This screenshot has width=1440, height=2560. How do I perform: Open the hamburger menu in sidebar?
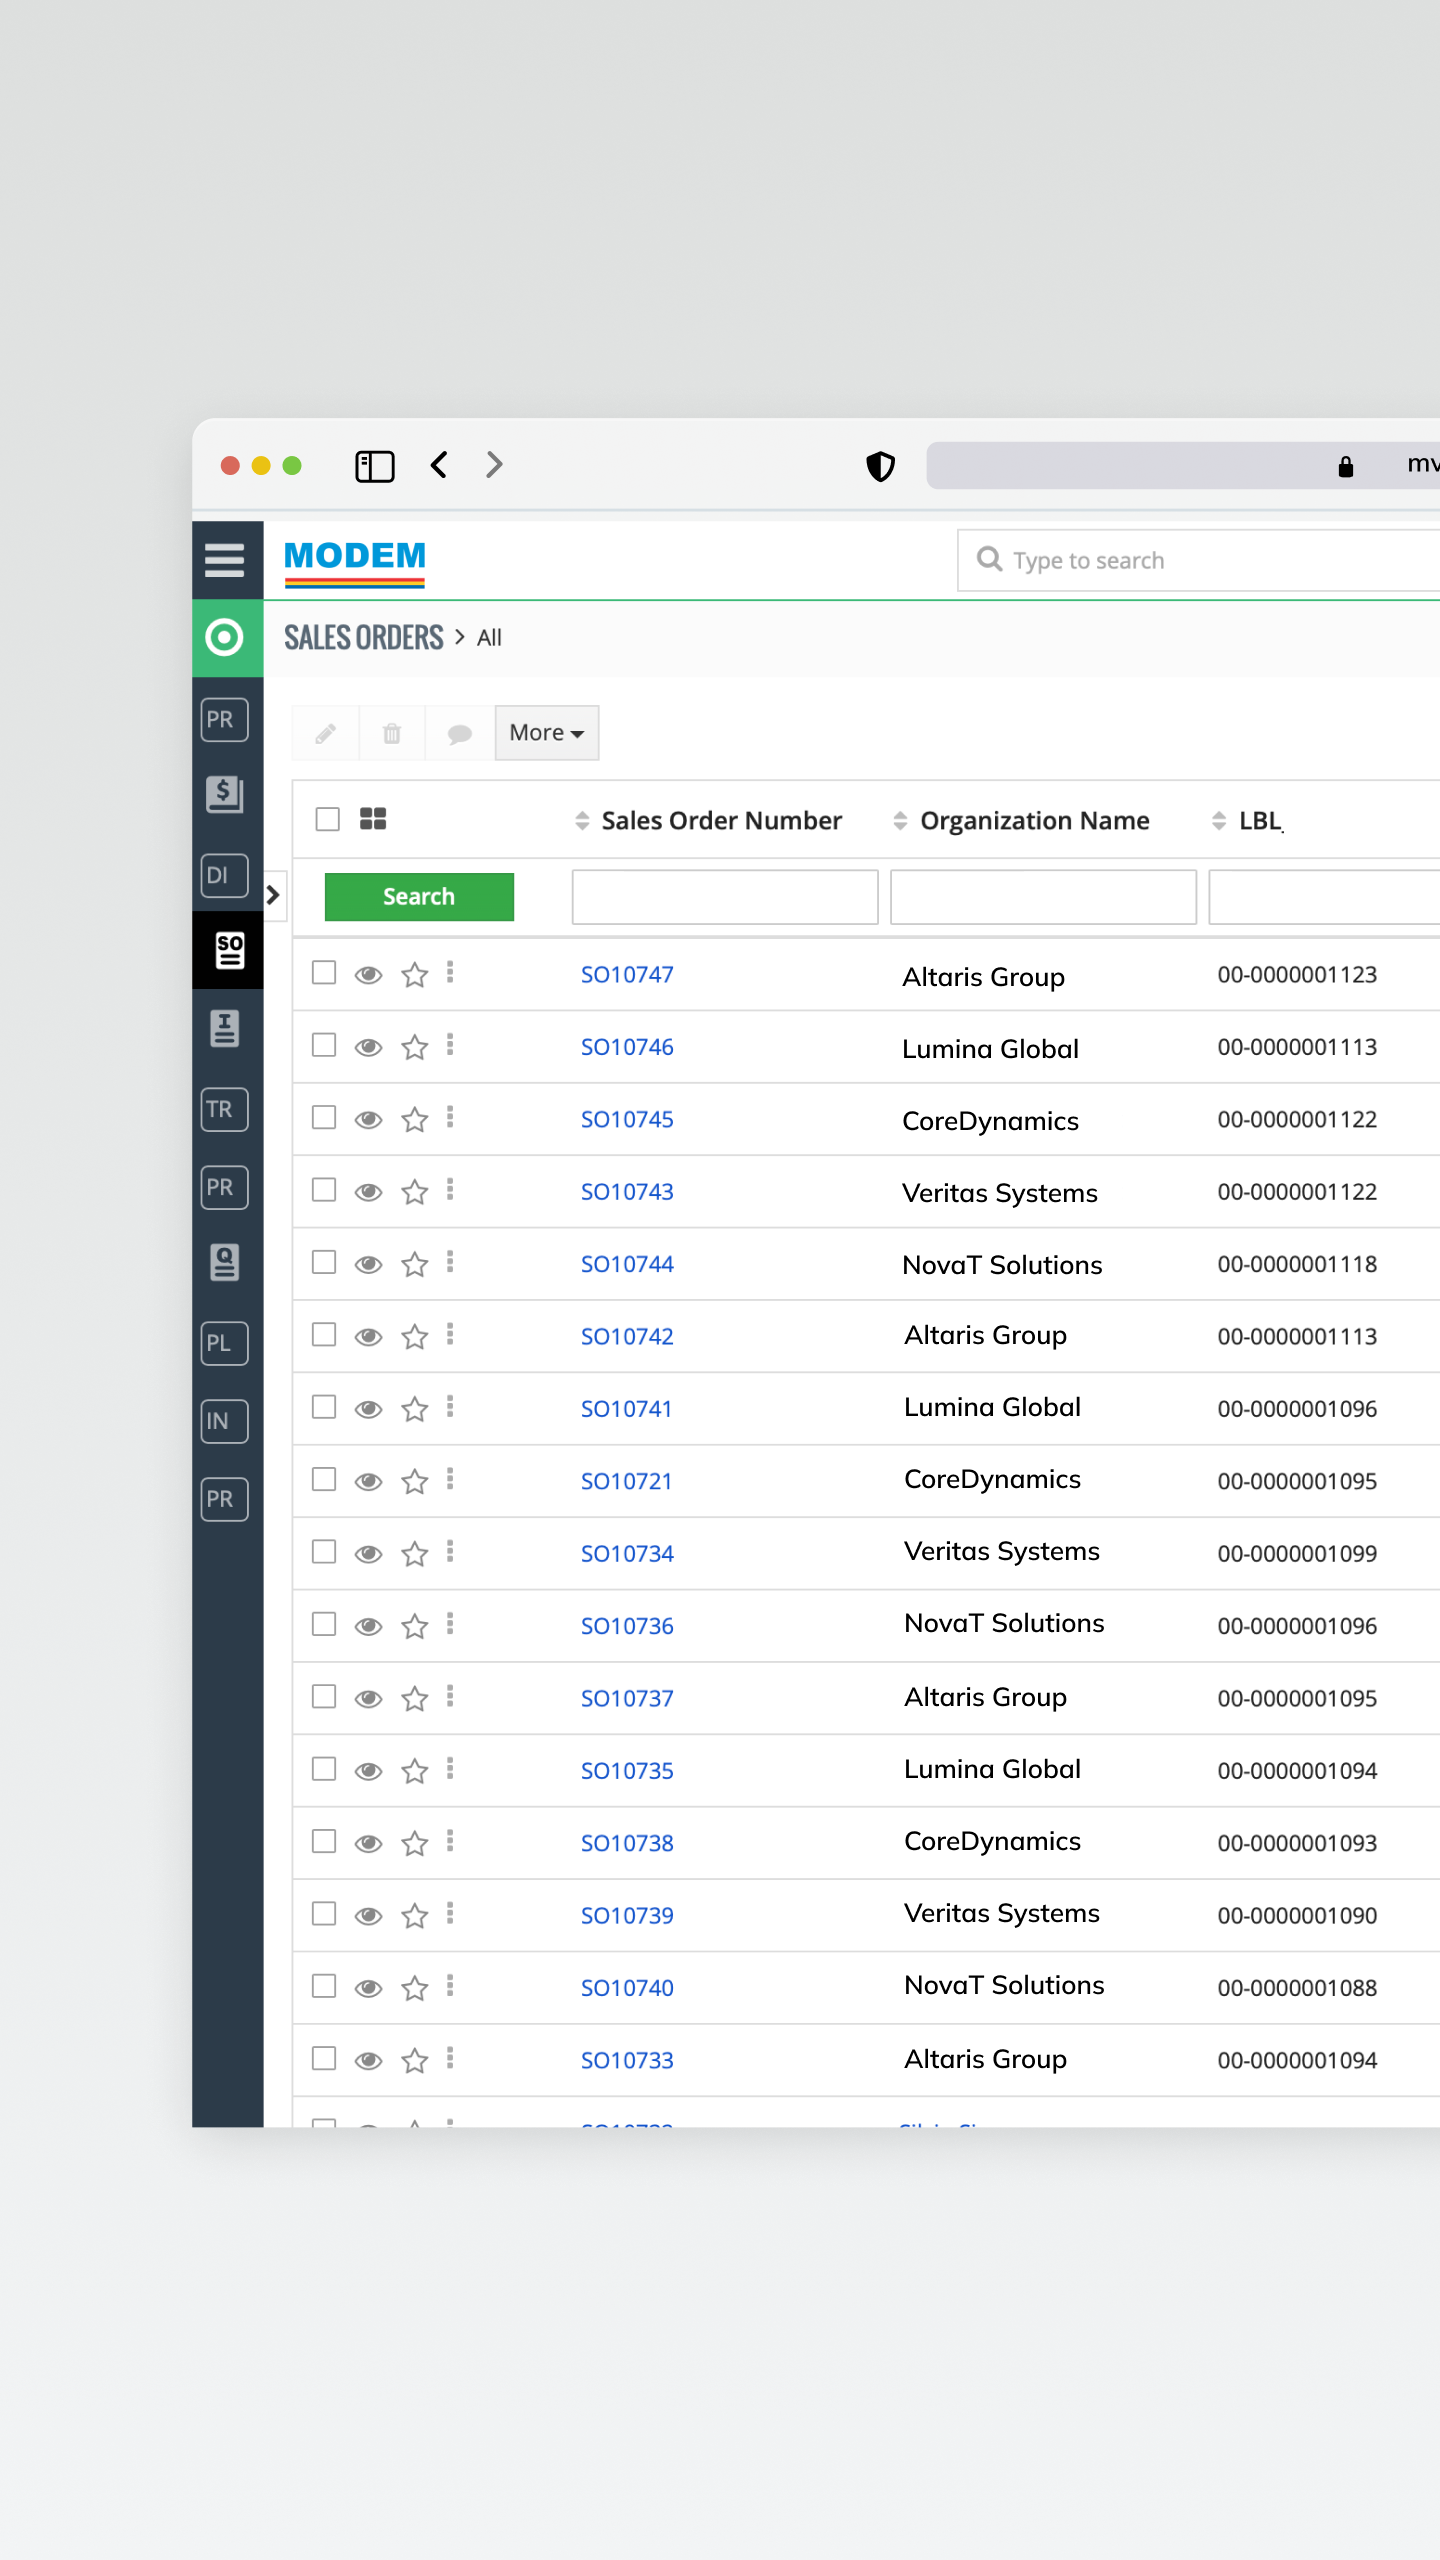(x=225, y=560)
